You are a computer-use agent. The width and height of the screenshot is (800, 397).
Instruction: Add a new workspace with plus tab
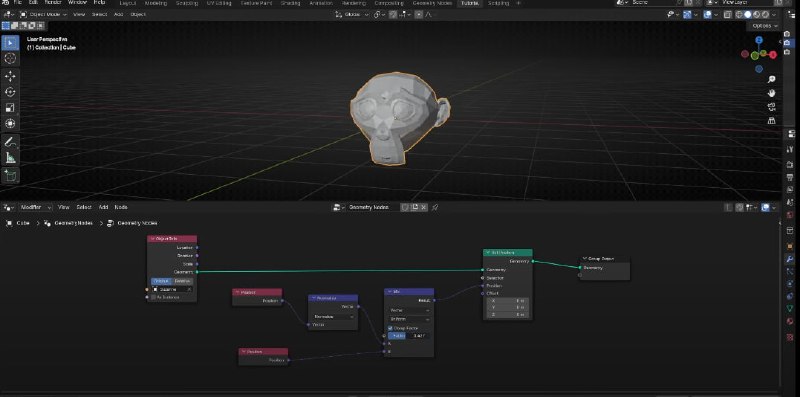click(519, 3)
